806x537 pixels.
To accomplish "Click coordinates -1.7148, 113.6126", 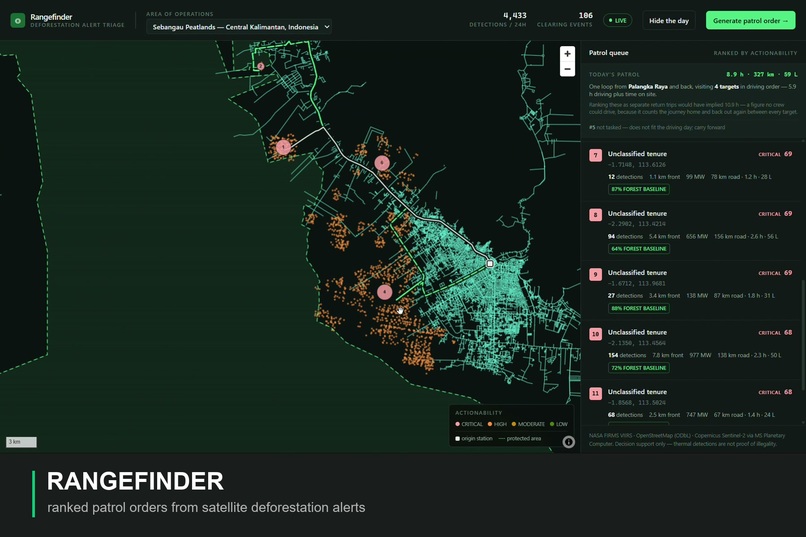I will click(636, 165).
